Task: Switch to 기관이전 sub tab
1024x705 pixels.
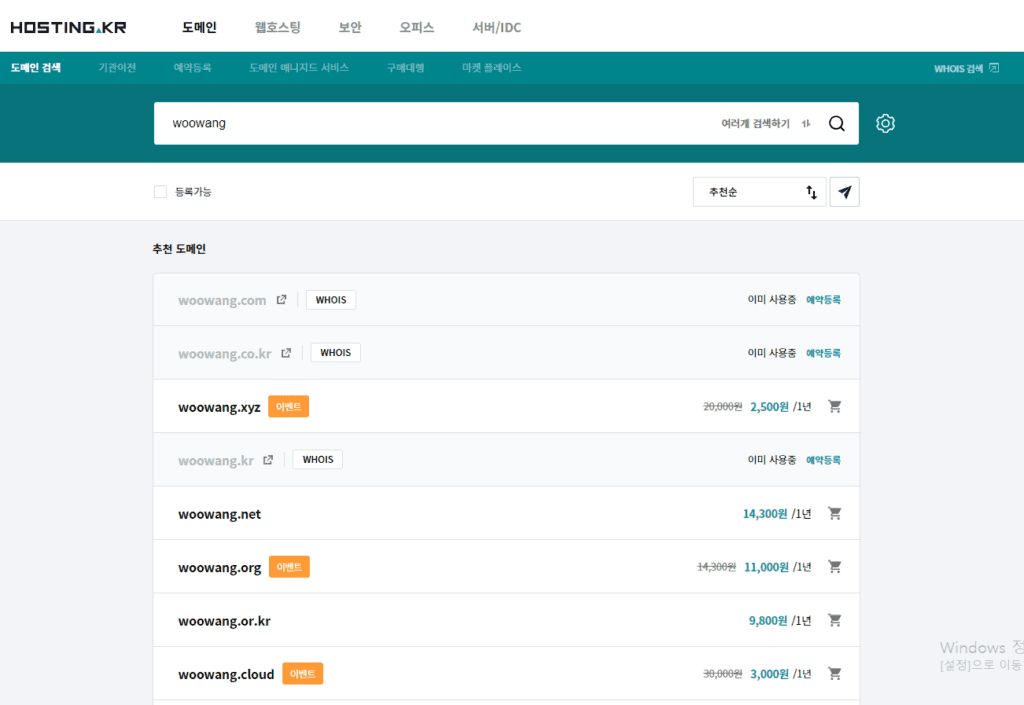Action: coord(117,68)
